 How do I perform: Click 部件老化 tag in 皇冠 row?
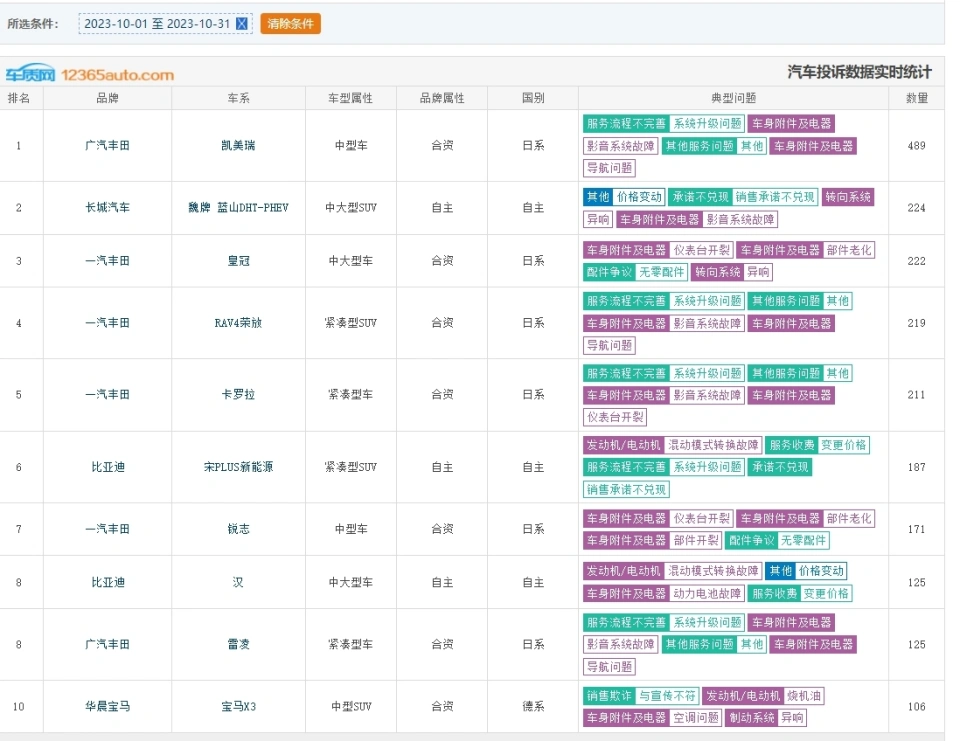point(849,250)
